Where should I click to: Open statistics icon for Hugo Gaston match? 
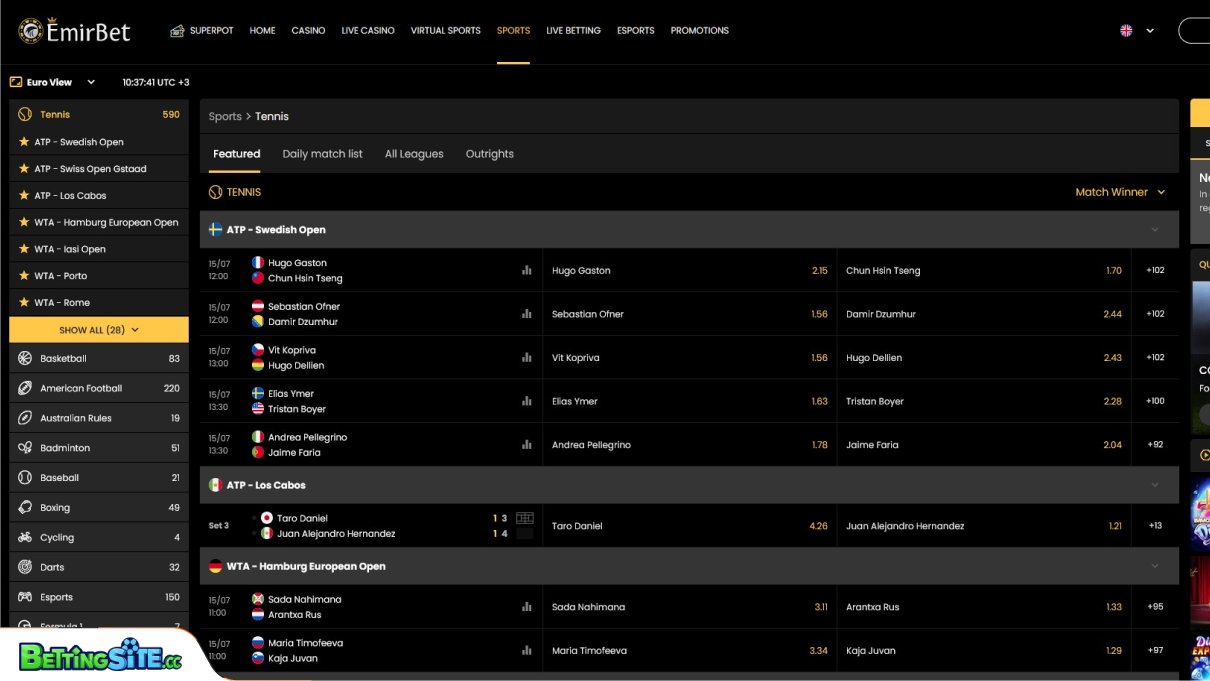tap(527, 270)
